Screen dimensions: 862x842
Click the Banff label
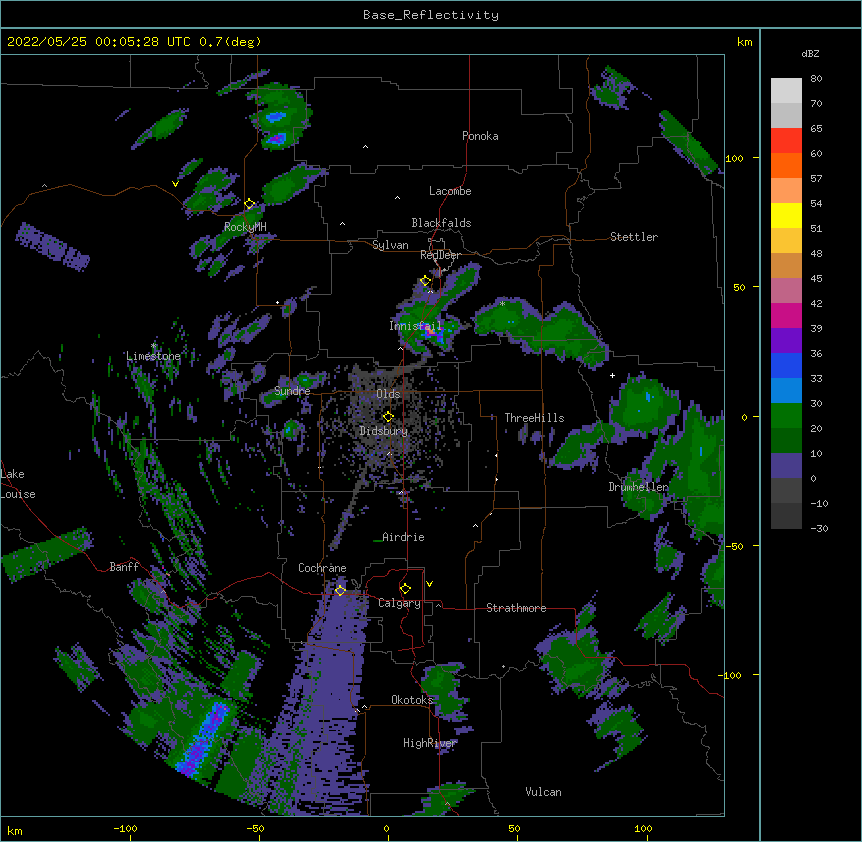point(124,567)
